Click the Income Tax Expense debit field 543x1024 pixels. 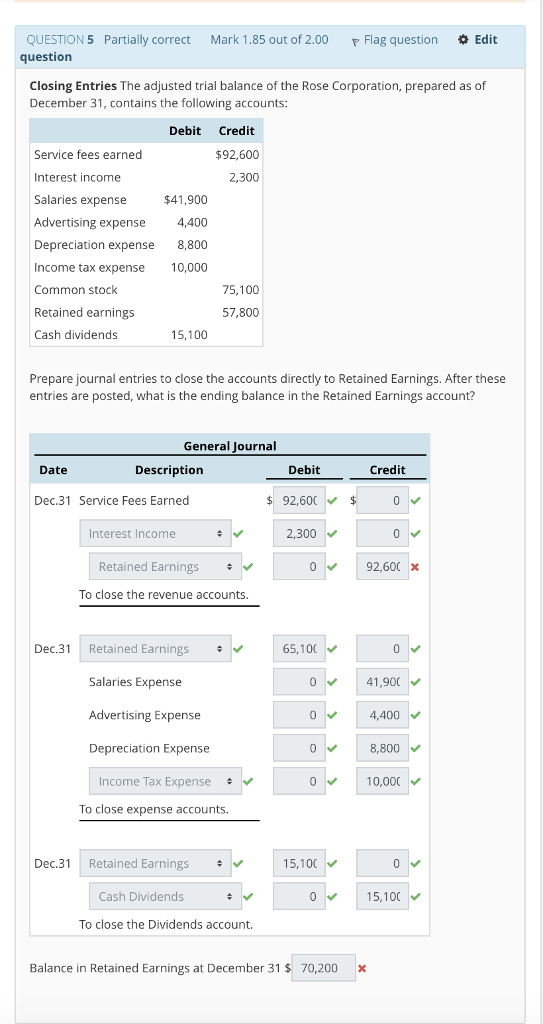[299, 781]
